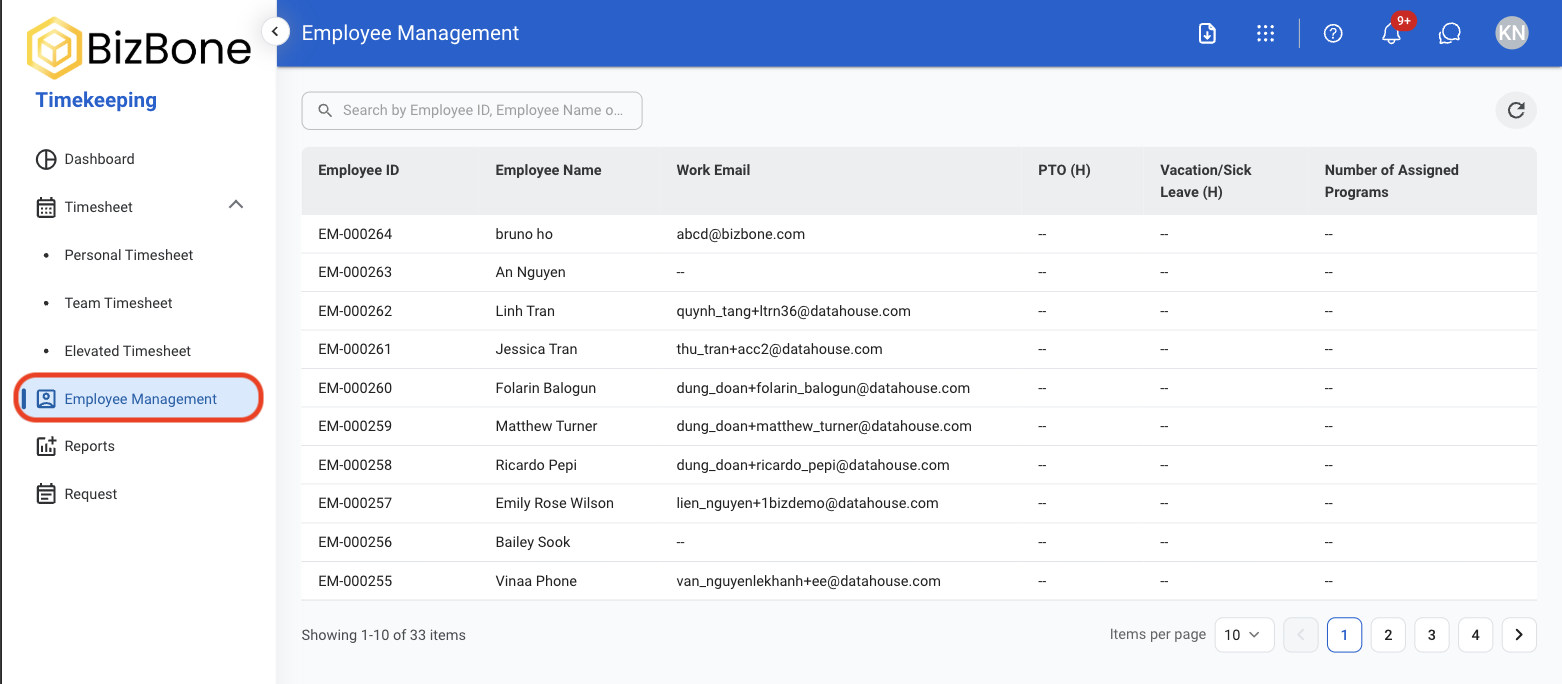Open the notifications bell
The height and width of the screenshot is (684, 1562).
[x=1391, y=34]
